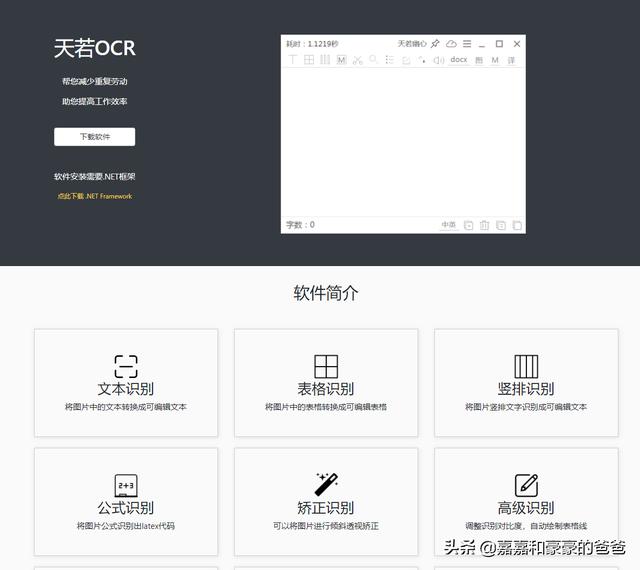The image size is (640, 570).
Task: Click the 天若幽心 label in OCR title bar
Action: pos(412,43)
